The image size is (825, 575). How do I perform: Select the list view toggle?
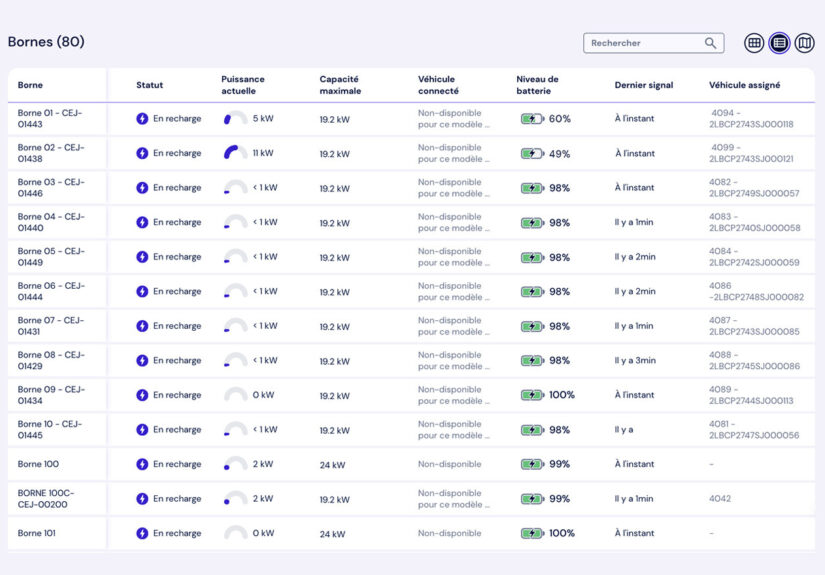779,43
